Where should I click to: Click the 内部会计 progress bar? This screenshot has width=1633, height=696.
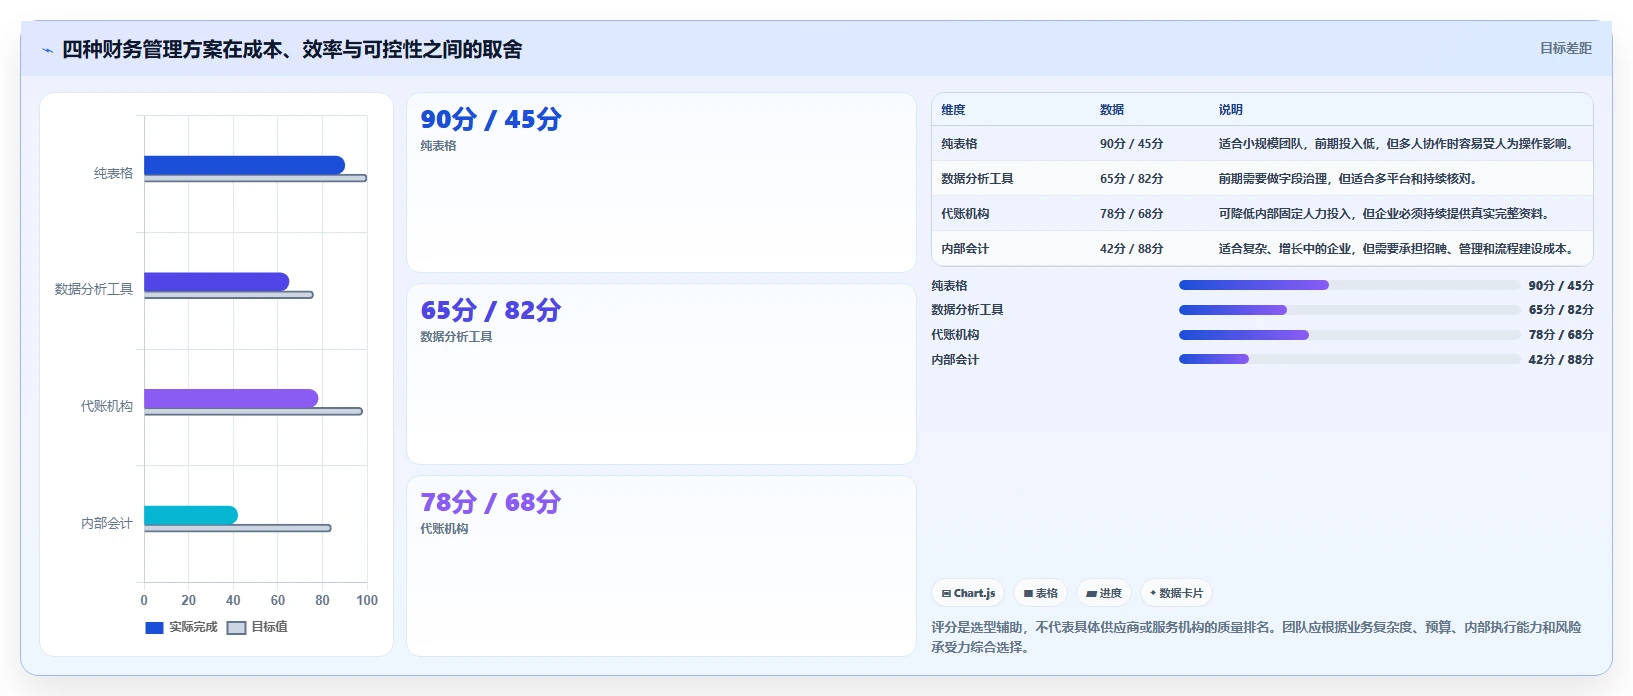(1349, 359)
